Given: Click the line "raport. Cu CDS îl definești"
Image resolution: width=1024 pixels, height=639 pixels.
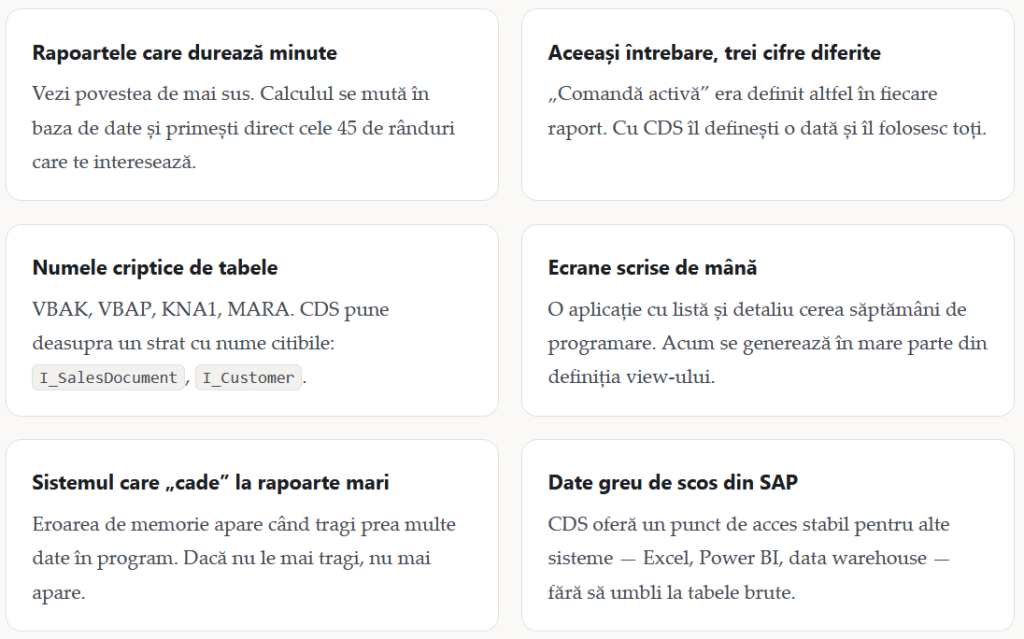Looking at the screenshot, I should click(x=767, y=127).
